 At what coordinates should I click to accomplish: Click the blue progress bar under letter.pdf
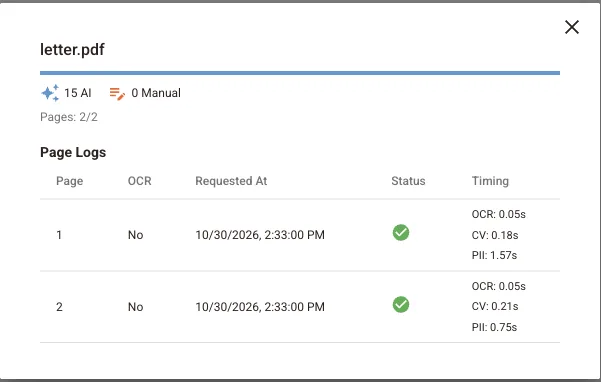[300, 73]
